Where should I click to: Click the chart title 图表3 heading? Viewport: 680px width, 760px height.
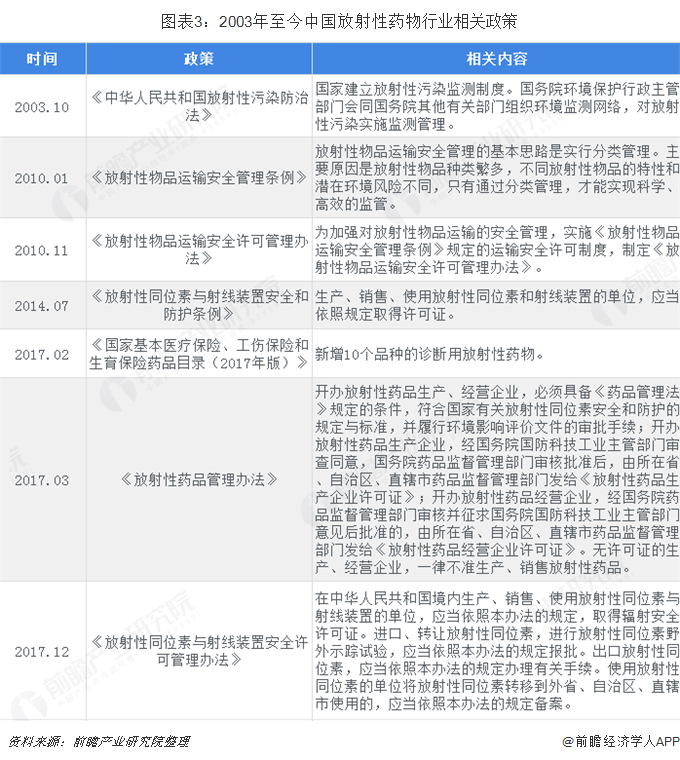[340, 18]
